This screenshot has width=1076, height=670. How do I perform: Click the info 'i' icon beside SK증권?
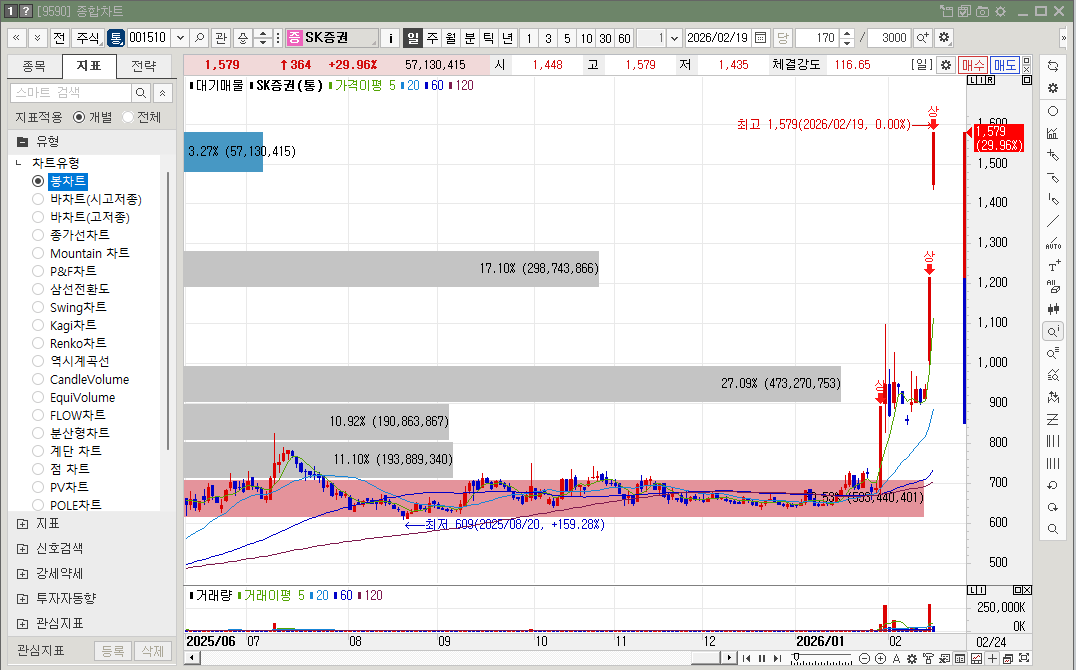(390, 38)
